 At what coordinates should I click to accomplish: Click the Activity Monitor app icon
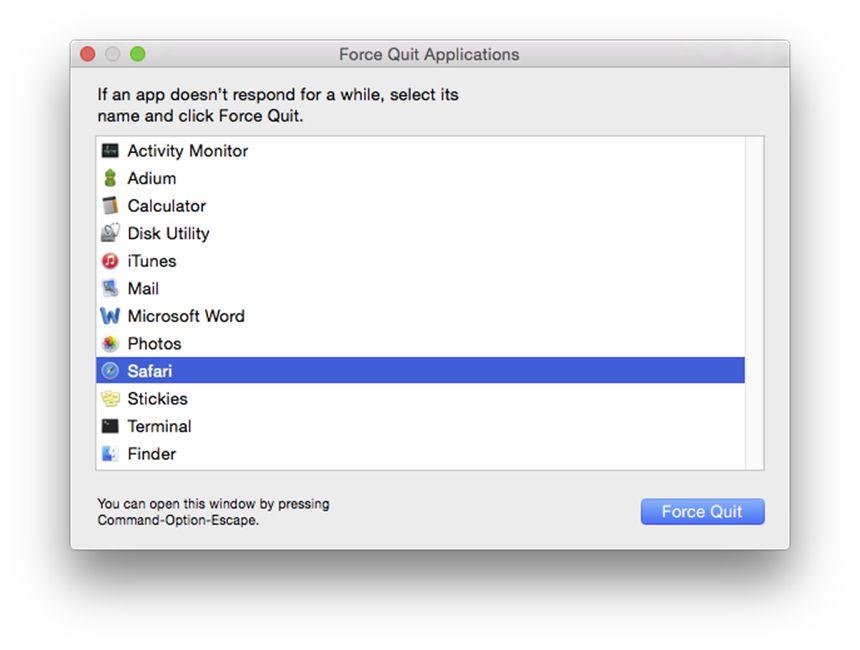coord(110,150)
